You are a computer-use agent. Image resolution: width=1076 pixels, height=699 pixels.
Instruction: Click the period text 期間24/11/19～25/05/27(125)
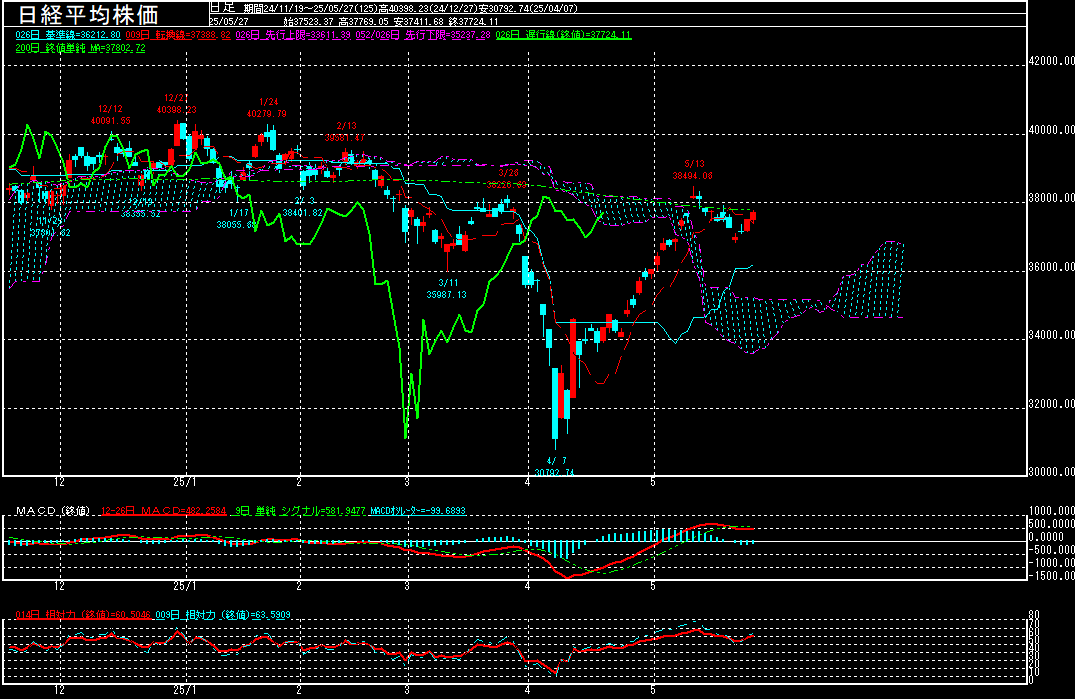(x=311, y=9)
